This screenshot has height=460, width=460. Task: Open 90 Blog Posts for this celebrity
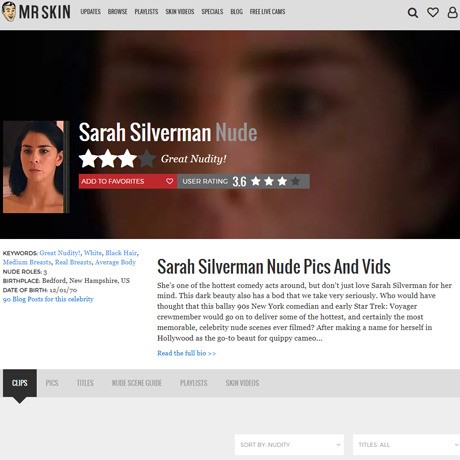click(48, 299)
